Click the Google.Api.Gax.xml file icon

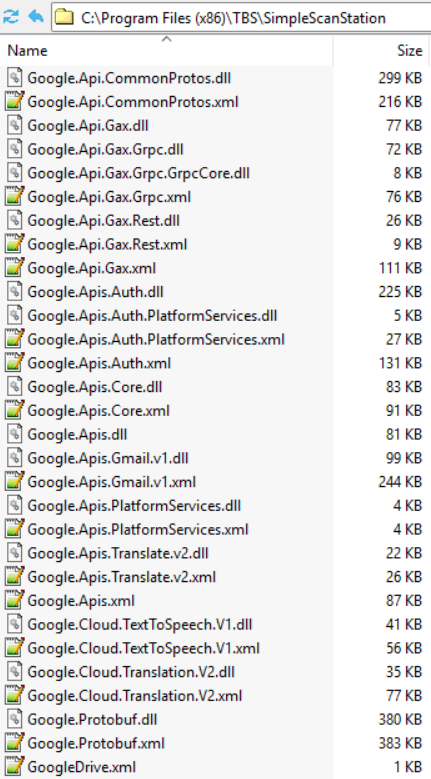coord(14,268)
